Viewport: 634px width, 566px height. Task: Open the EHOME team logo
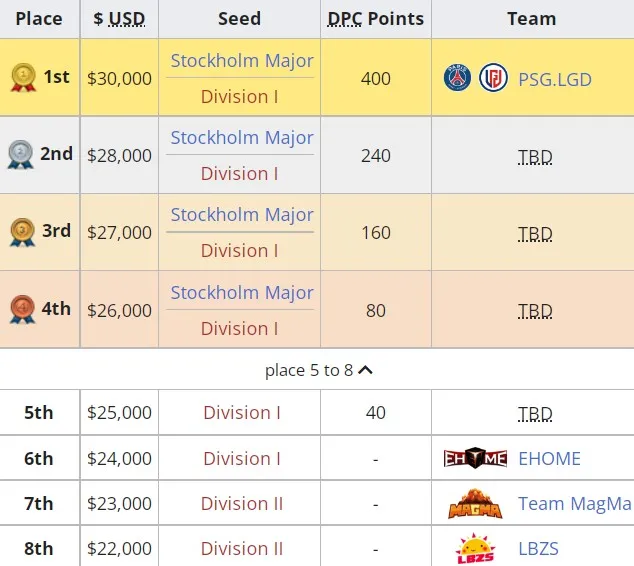[475, 458]
